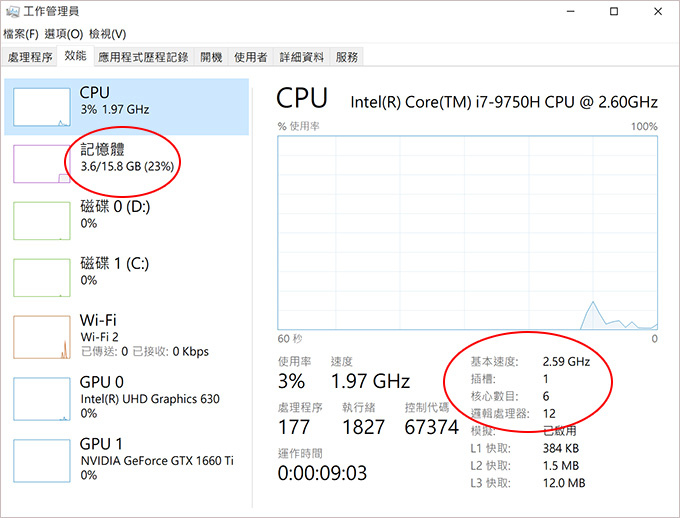Click the CPU usage graph area
Screen dimensions: 680x518
coord(468,233)
